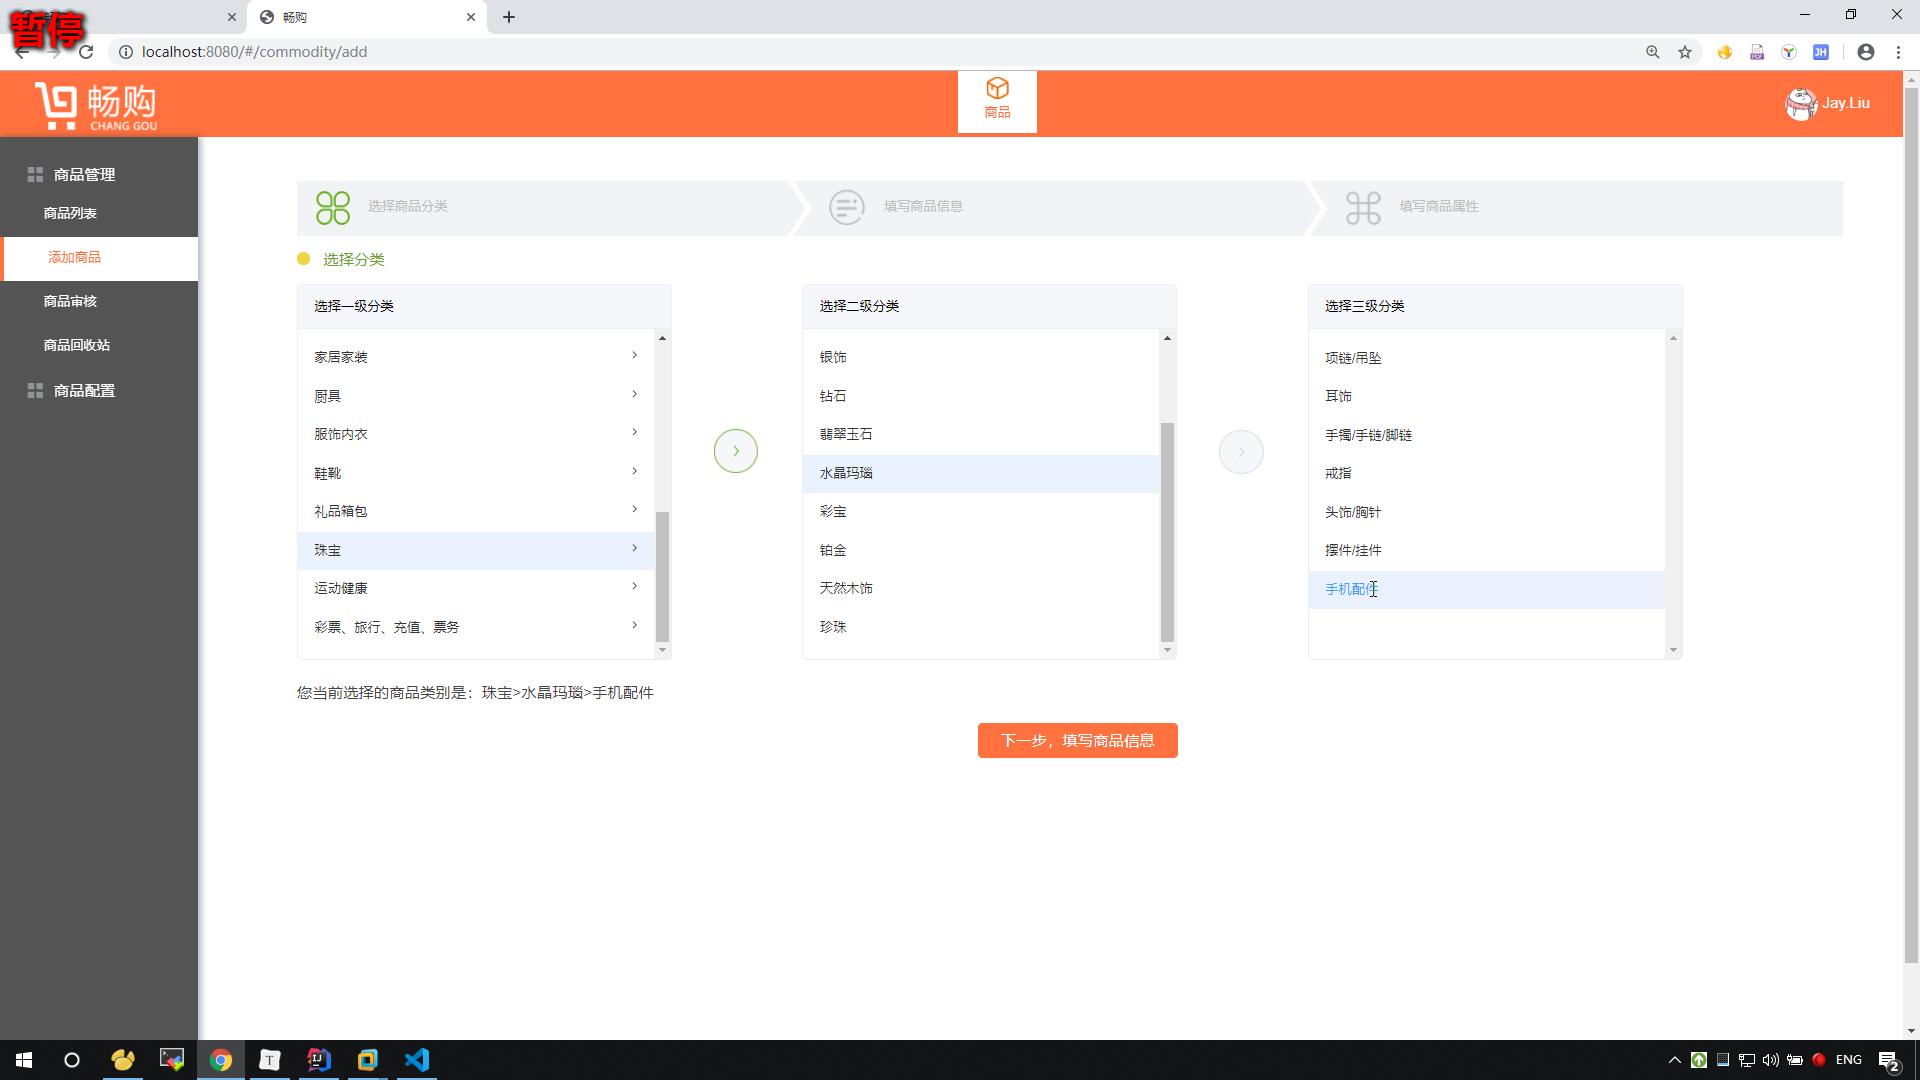Select 钻石 in second-level category list
Image resolution: width=1920 pixels, height=1080 pixels.
click(981, 396)
